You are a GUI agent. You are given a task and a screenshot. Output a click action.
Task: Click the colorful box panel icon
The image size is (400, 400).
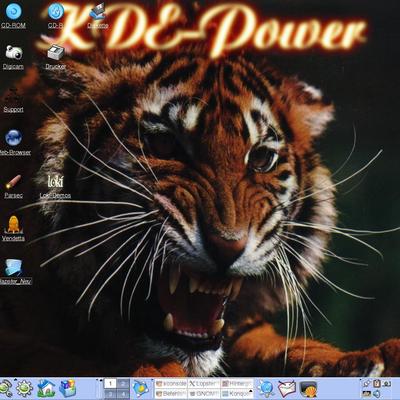point(68,388)
